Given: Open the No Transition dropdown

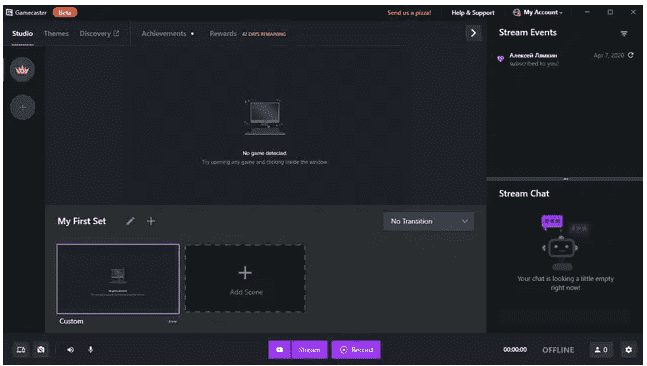Looking at the screenshot, I should click(428, 221).
